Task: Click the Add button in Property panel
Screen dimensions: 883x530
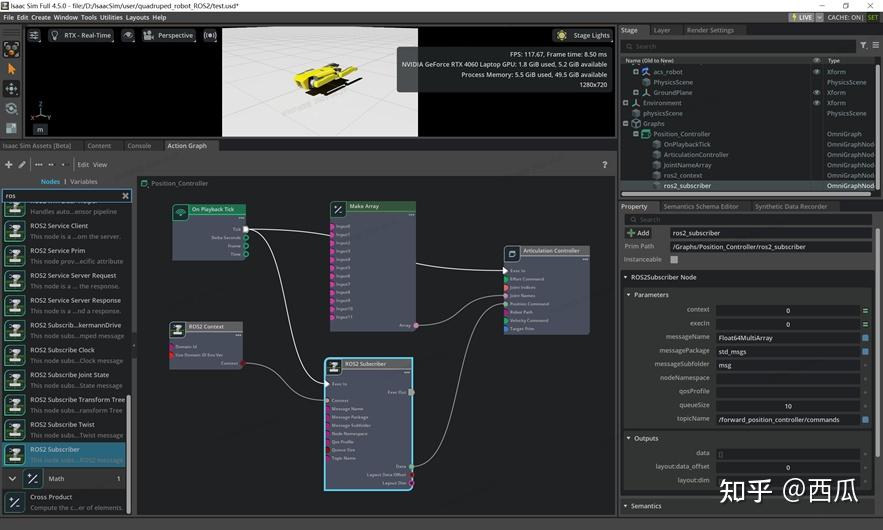Action: coord(638,232)
